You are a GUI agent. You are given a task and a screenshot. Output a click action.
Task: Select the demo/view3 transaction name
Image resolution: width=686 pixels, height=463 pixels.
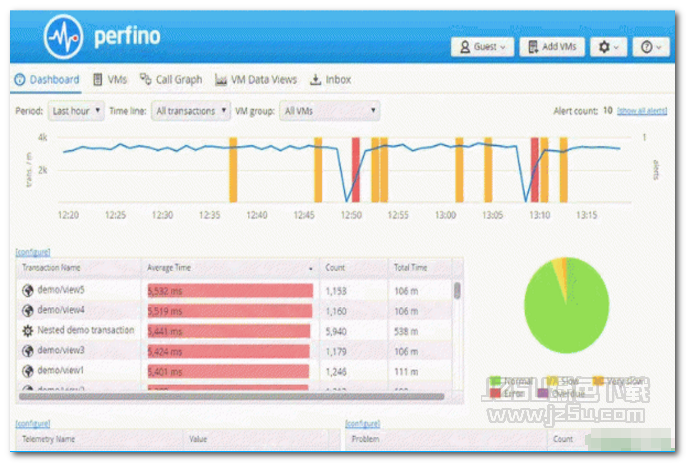[61, 350]
